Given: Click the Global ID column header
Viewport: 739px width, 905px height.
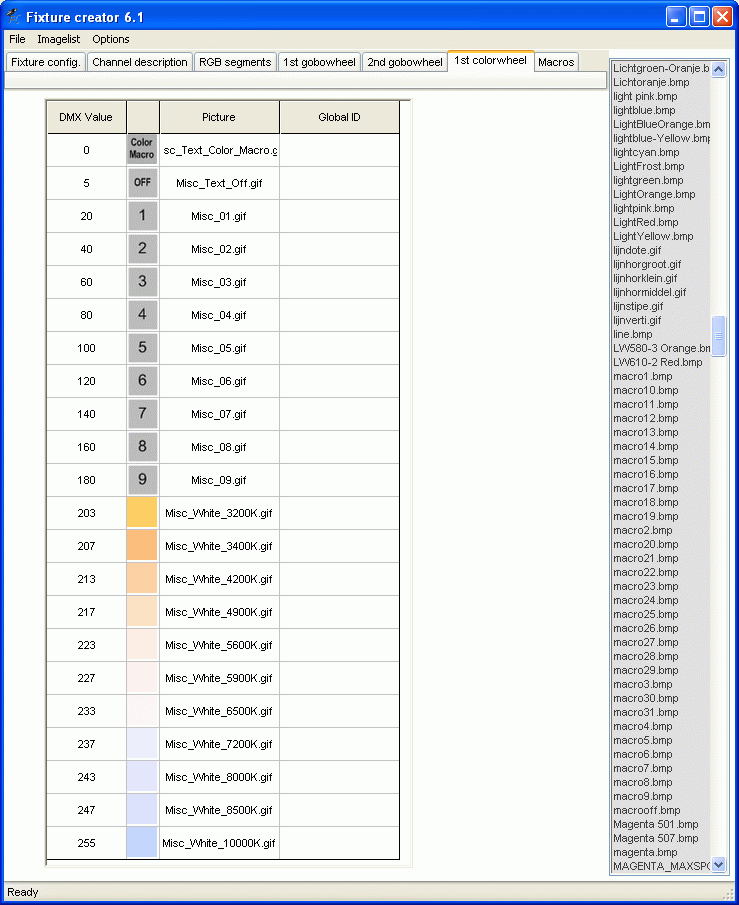Looking at the screenshot, I should (x=339, y=117).
